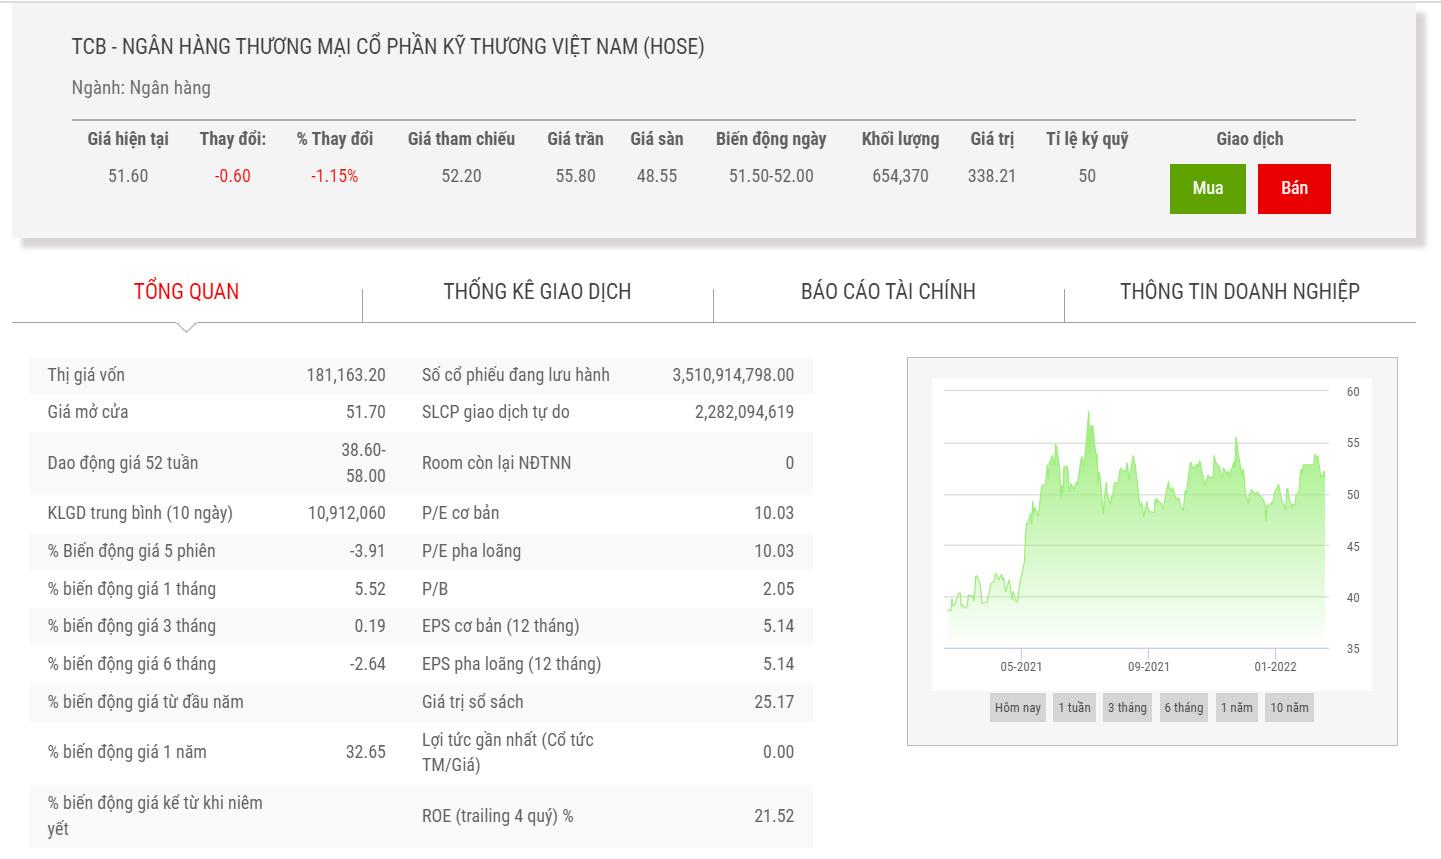This screenshot has height=859, width=1441.
Task: Select the Thị giá vốn row
Action: coord(216,375)
